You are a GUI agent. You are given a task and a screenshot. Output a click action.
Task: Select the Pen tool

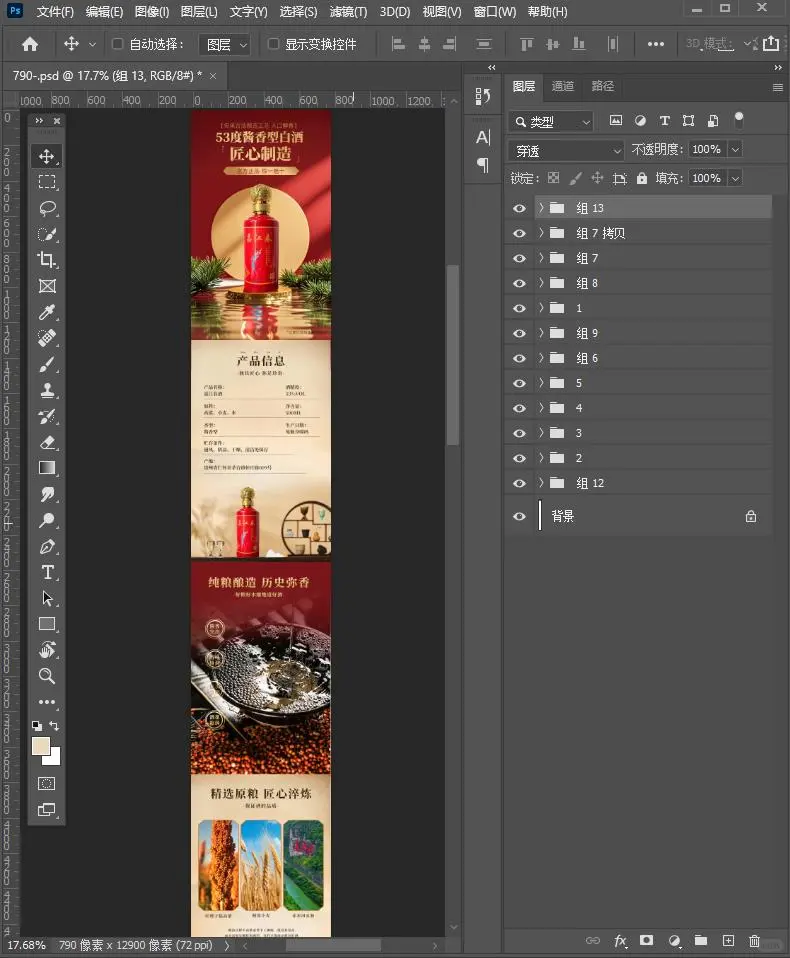tap(47, 546)
